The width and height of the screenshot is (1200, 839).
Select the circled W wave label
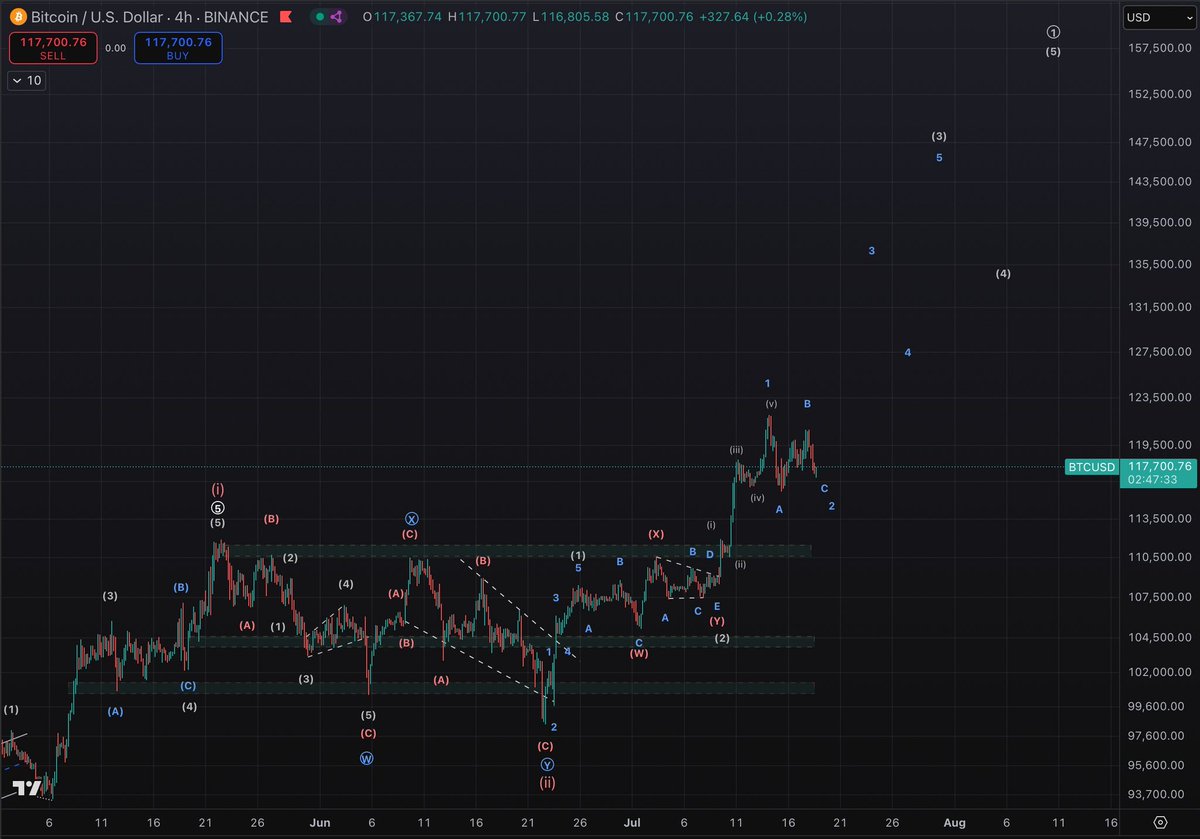pyautogui.click(x=366, y=759)
